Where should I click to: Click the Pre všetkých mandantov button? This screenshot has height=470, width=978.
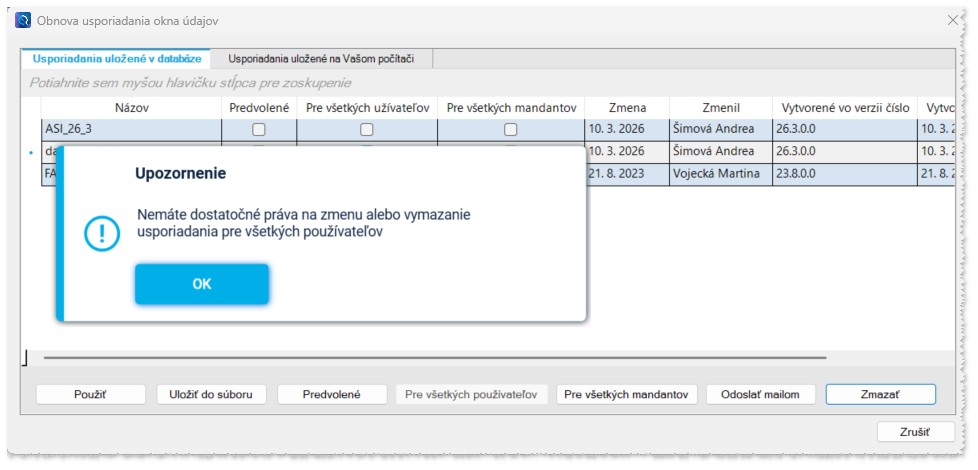pos(627,394)
